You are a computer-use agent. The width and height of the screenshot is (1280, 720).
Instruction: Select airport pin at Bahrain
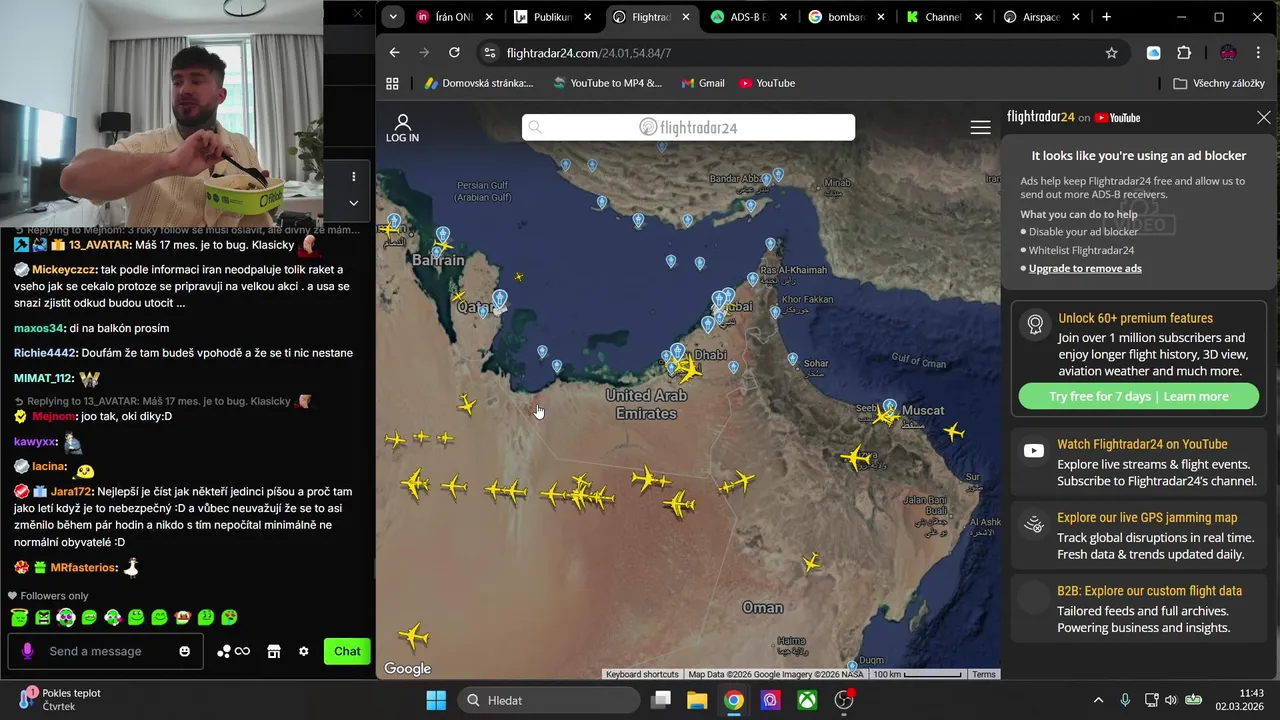point(443,234)
